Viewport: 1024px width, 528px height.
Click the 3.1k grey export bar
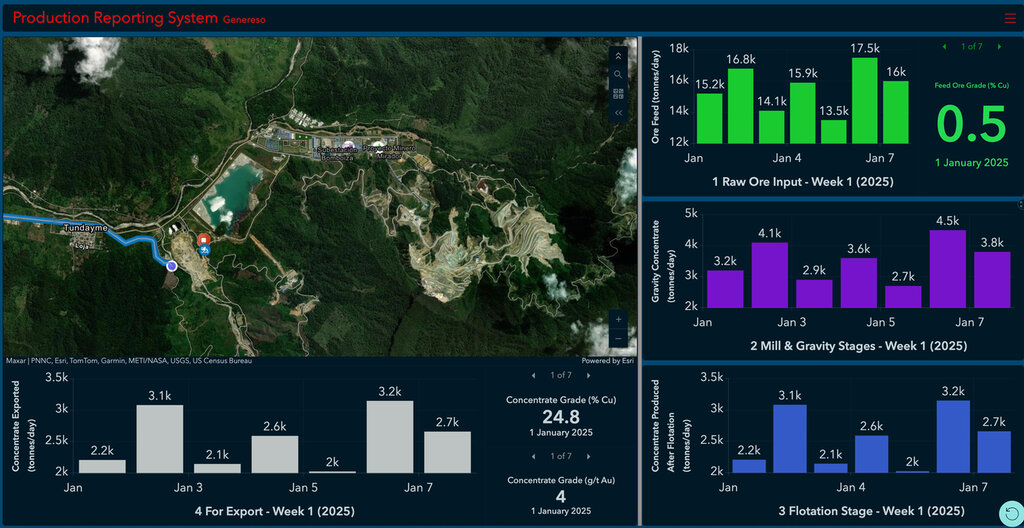(x=160, y=438)
